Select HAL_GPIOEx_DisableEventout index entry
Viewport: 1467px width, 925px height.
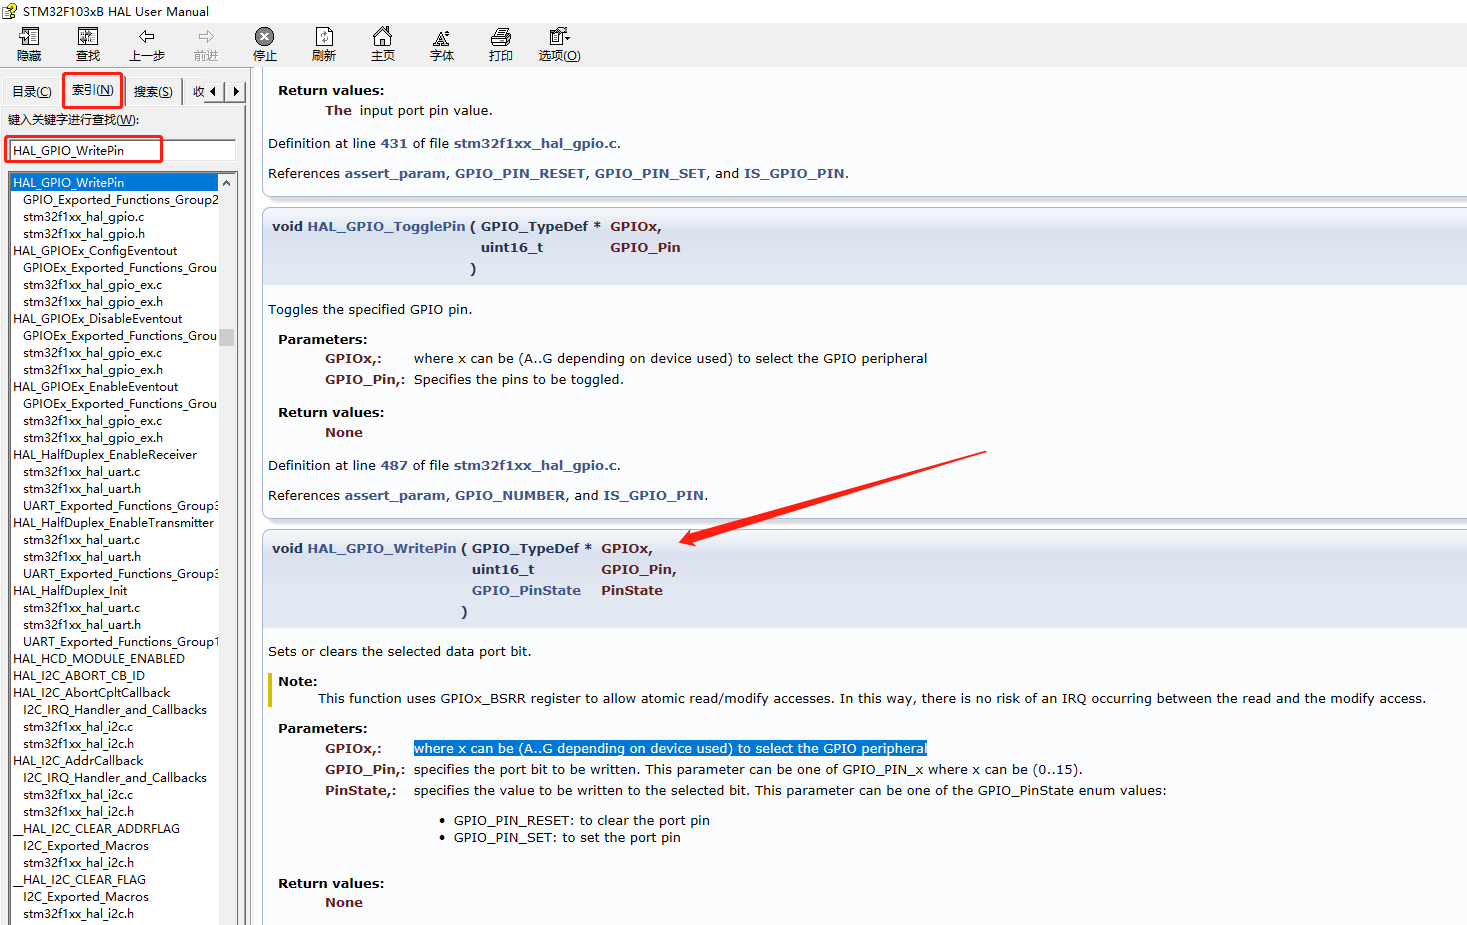97,318
